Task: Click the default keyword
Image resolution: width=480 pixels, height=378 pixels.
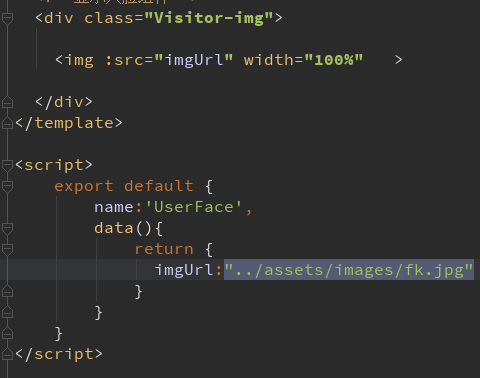Action: coord(159,186)
